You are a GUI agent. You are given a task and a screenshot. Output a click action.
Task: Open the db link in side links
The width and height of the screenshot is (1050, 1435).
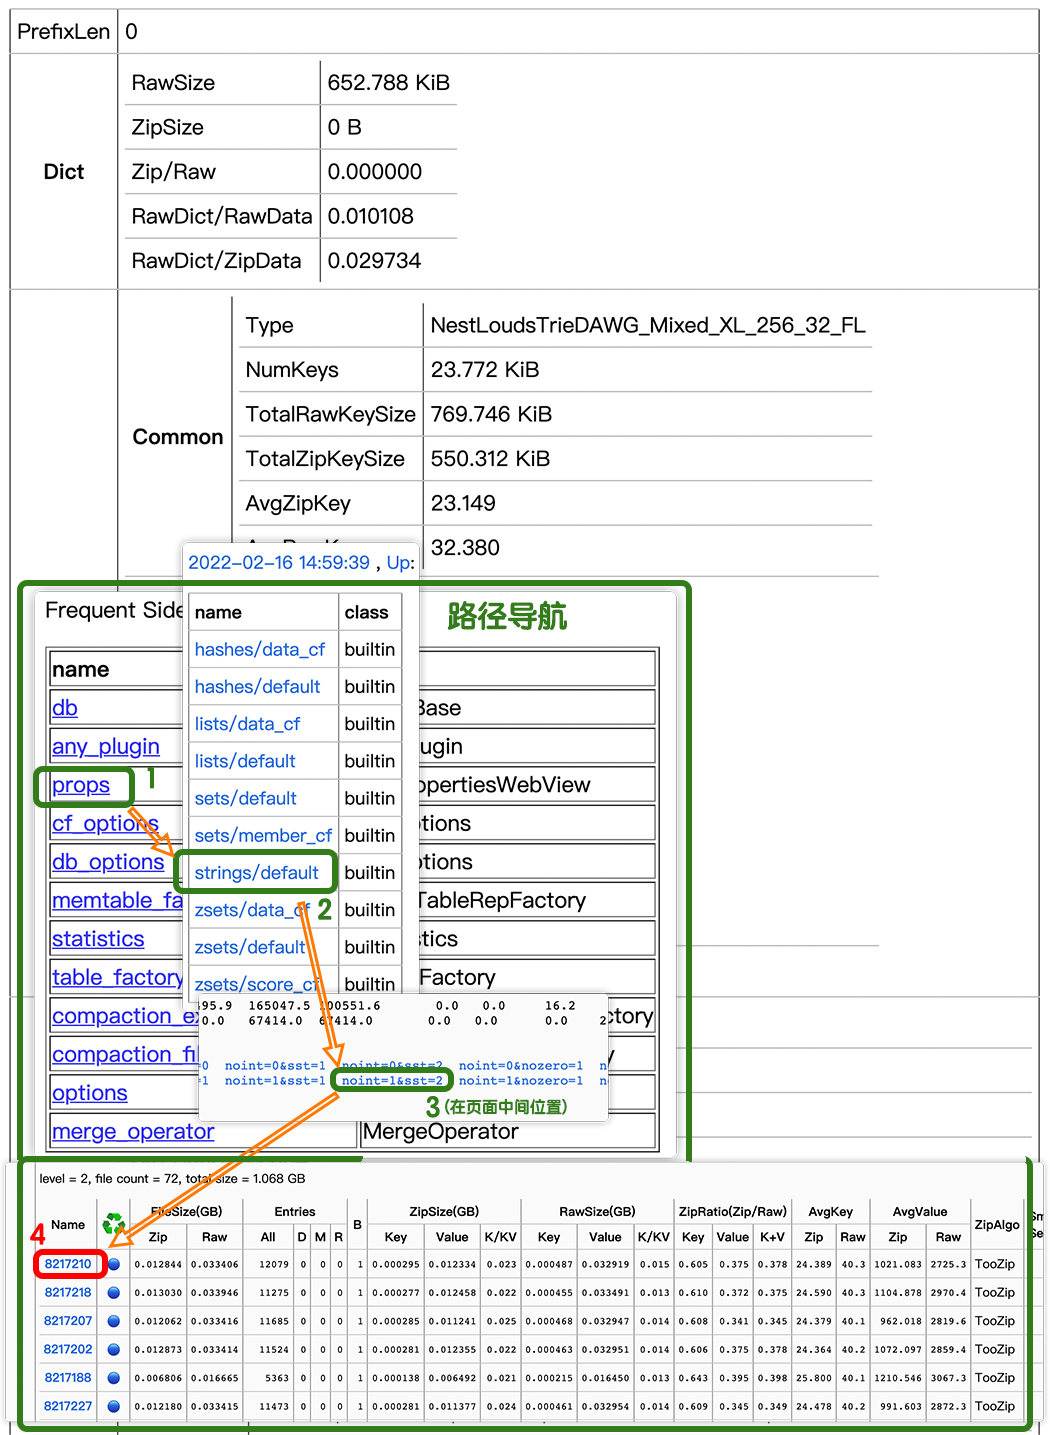pyautogui.click(x=65, y=708)
